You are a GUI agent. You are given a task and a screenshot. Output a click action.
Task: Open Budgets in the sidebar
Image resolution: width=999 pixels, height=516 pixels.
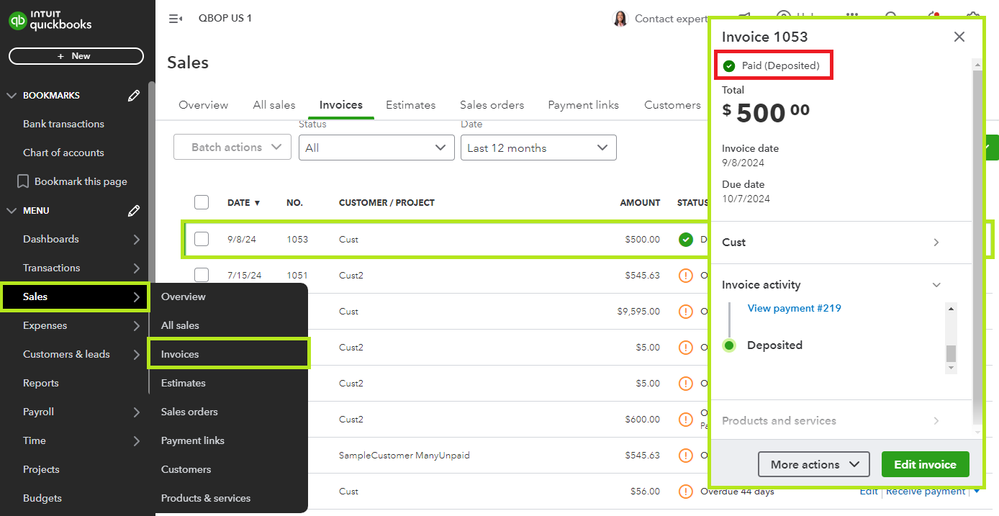tap(43, 498)
